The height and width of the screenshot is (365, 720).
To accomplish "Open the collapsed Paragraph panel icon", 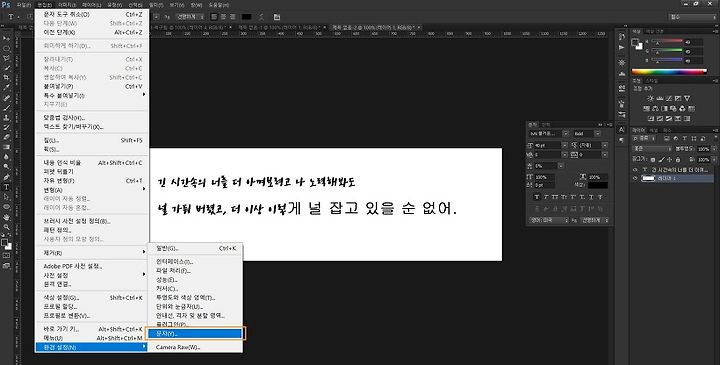I will [622, 140].
